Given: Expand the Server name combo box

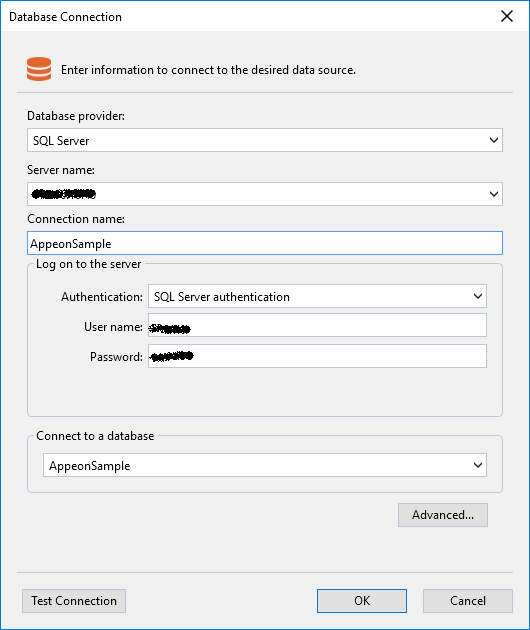Looking at the screenshot, I should (x=265, y=194).
